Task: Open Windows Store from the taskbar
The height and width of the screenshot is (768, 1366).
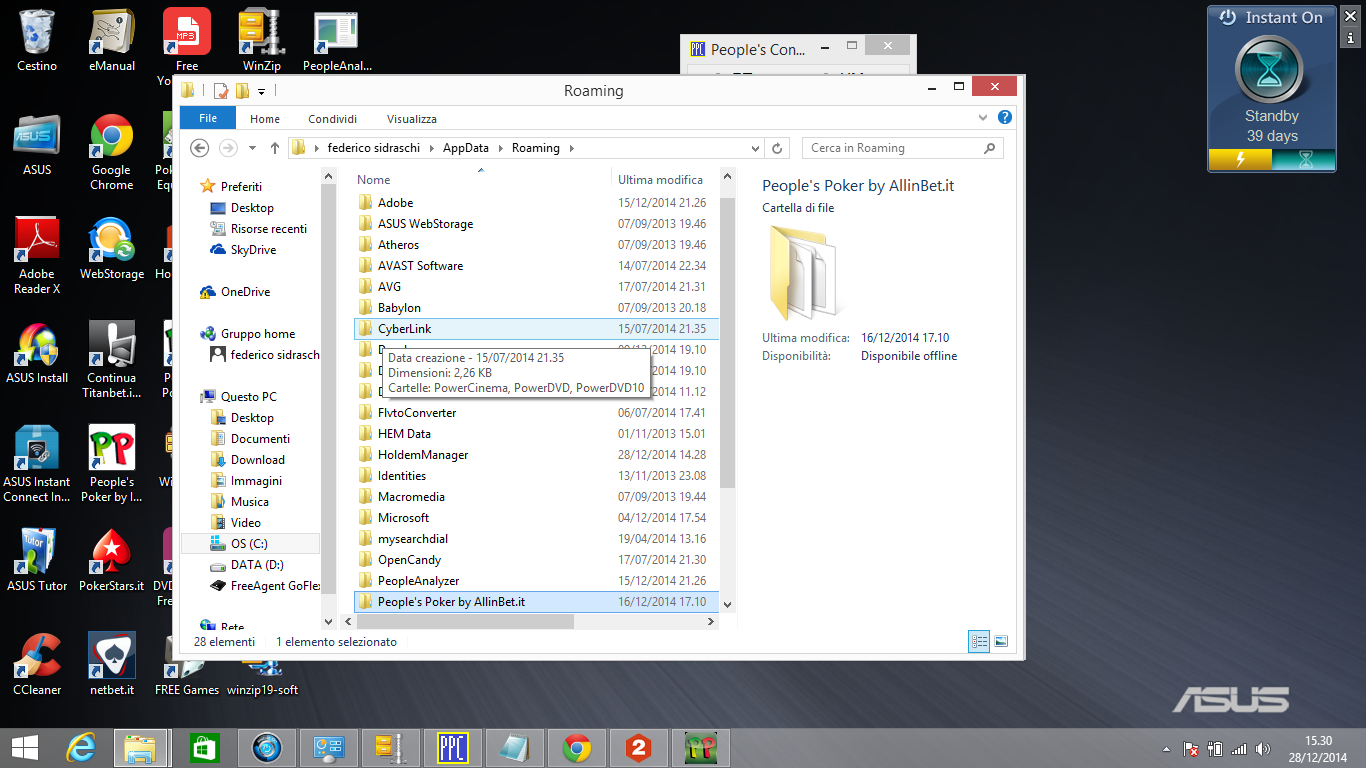Action: tap(204, 747)
